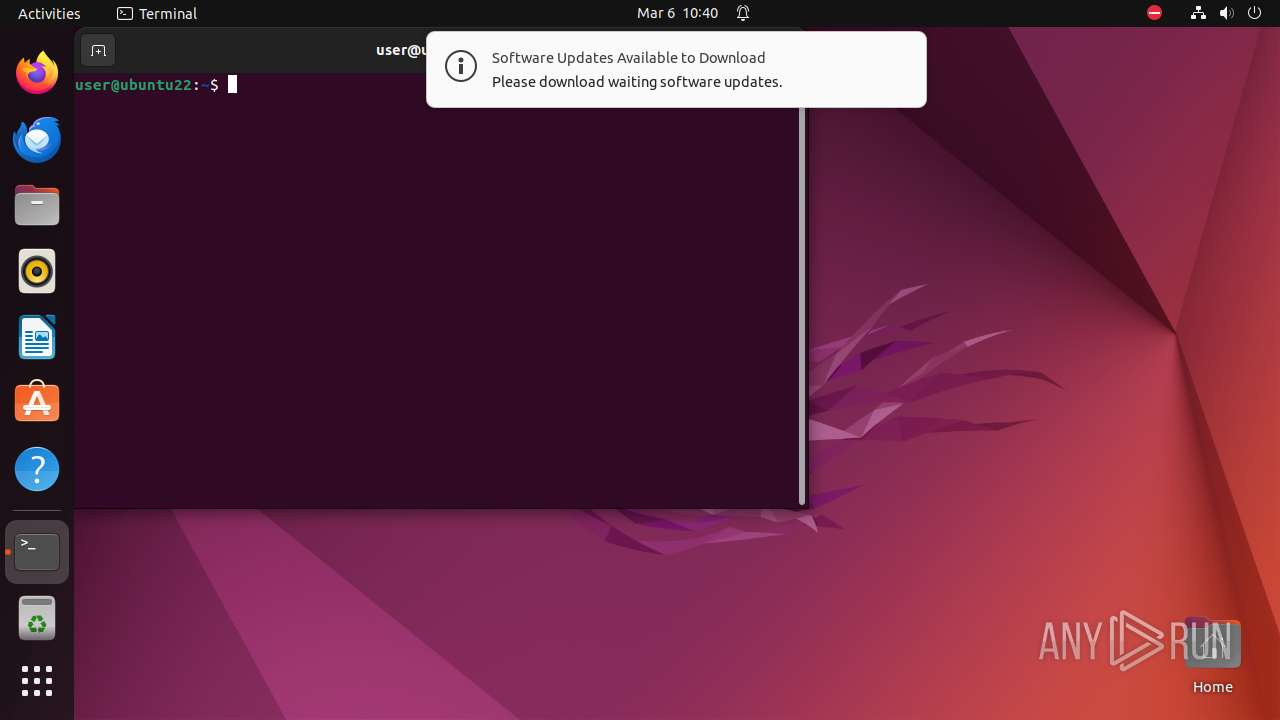
Task: Click the Terminal window title bar text
Action: [401, 50]
